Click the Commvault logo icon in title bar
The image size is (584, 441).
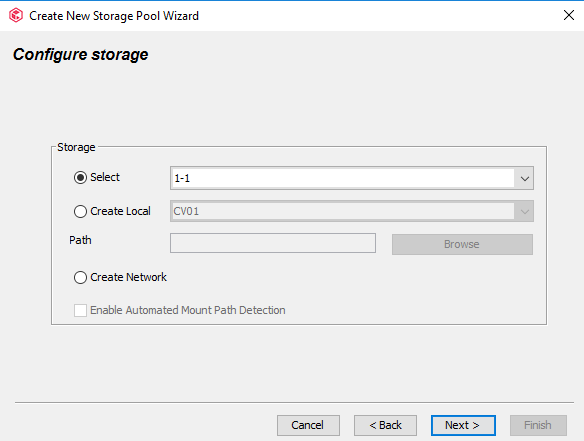[x=16, y=16]
